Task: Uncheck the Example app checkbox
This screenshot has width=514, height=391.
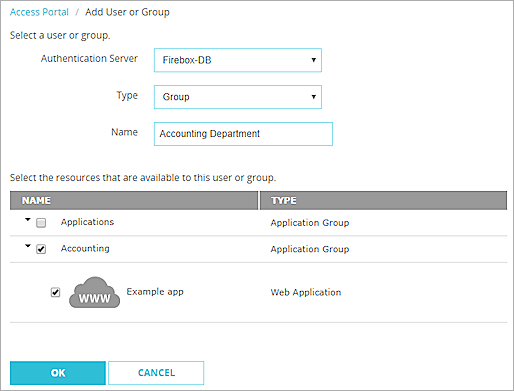Action: click(55, 292)
